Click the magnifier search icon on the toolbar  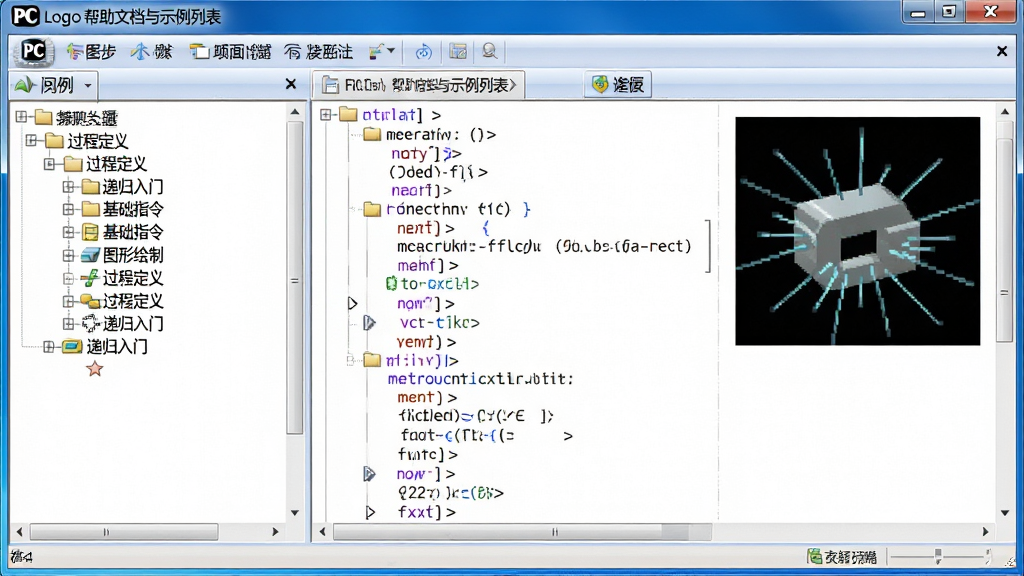coord(489,51)
